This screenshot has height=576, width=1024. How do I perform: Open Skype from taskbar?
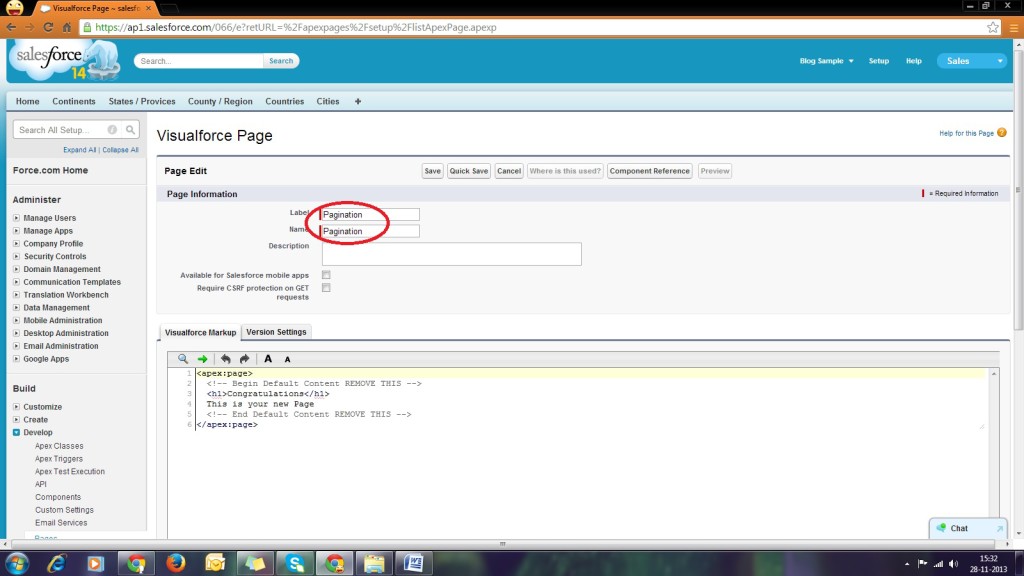[295, 563]
